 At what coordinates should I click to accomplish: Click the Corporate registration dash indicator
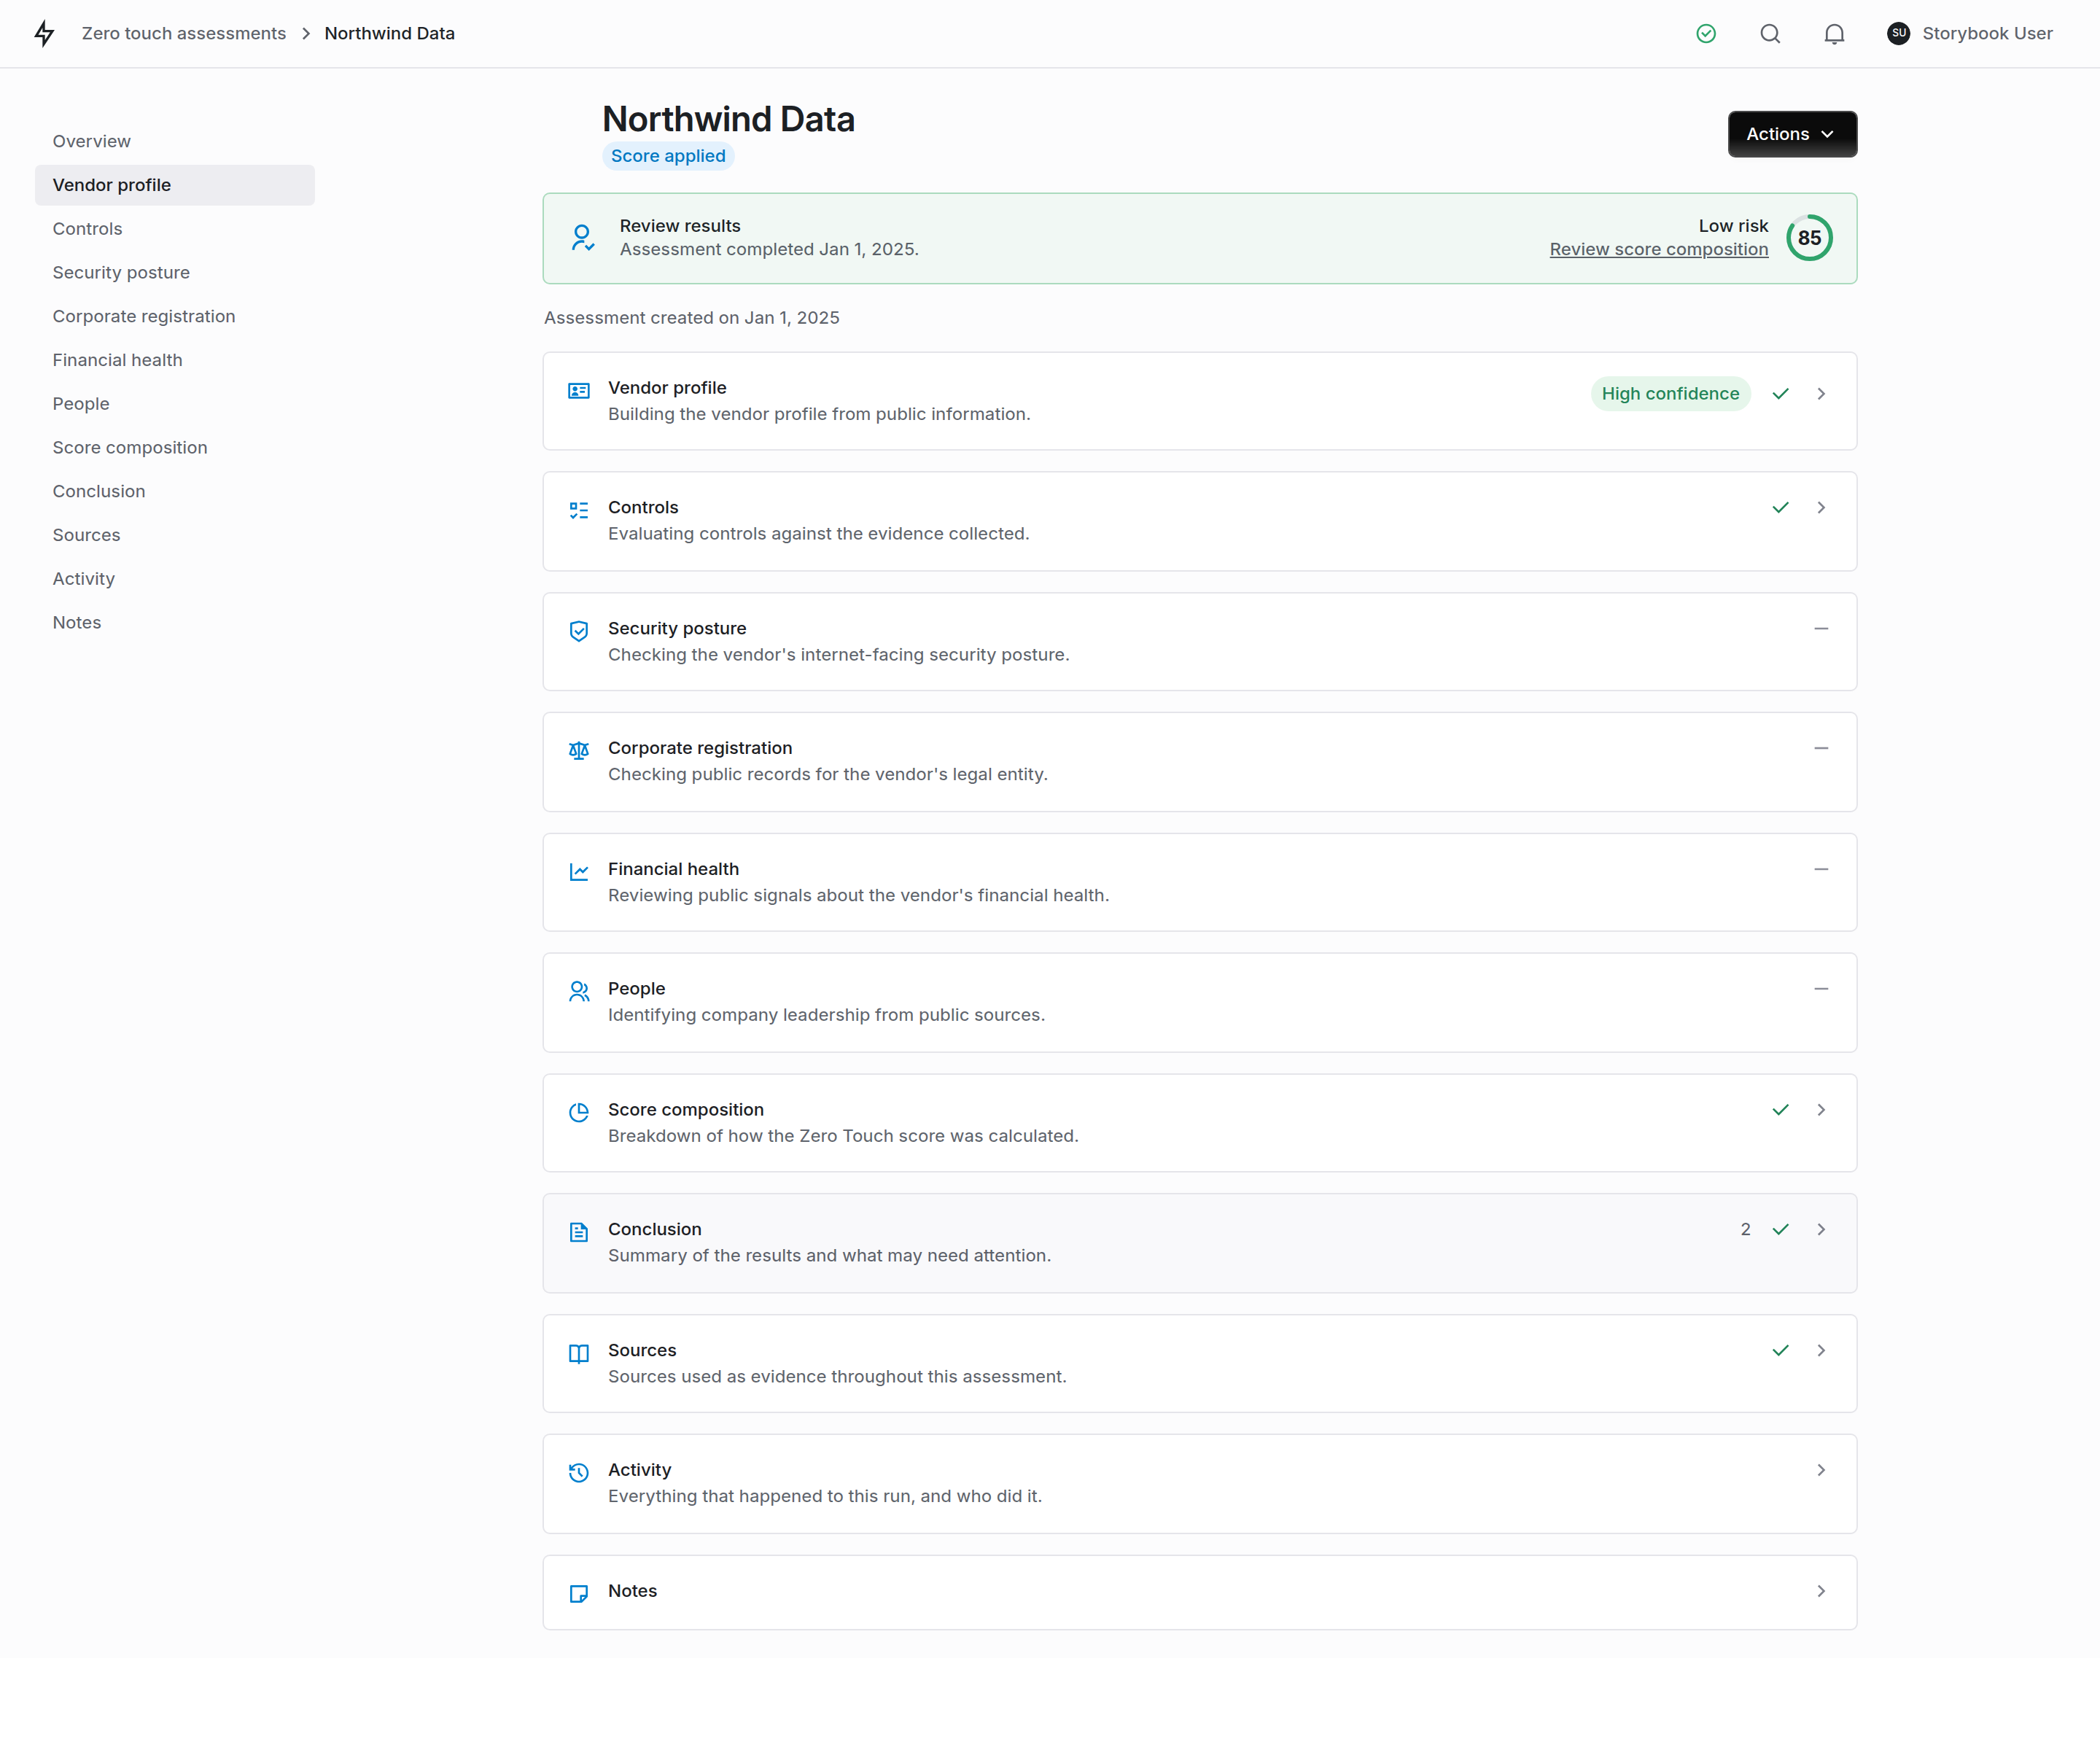(x=1821, y=749)
